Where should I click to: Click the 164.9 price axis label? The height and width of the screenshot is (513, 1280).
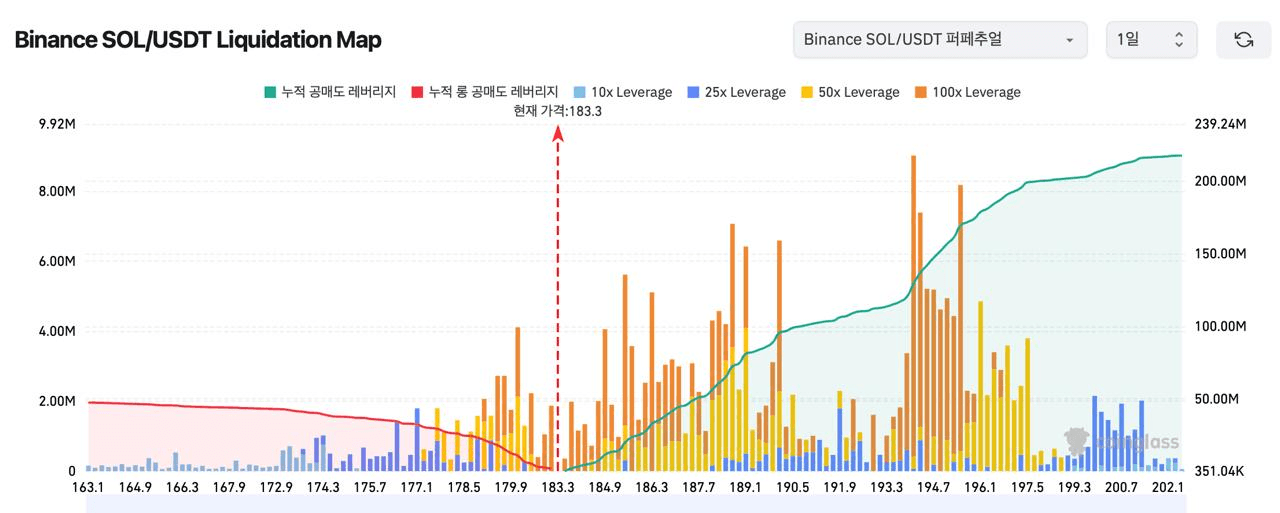tap(135, 488)
